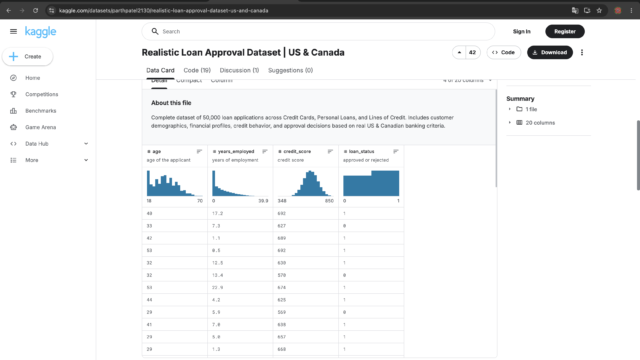Click the loan_status column header
This screenshot has height=360, width=640.
[361, 151]
